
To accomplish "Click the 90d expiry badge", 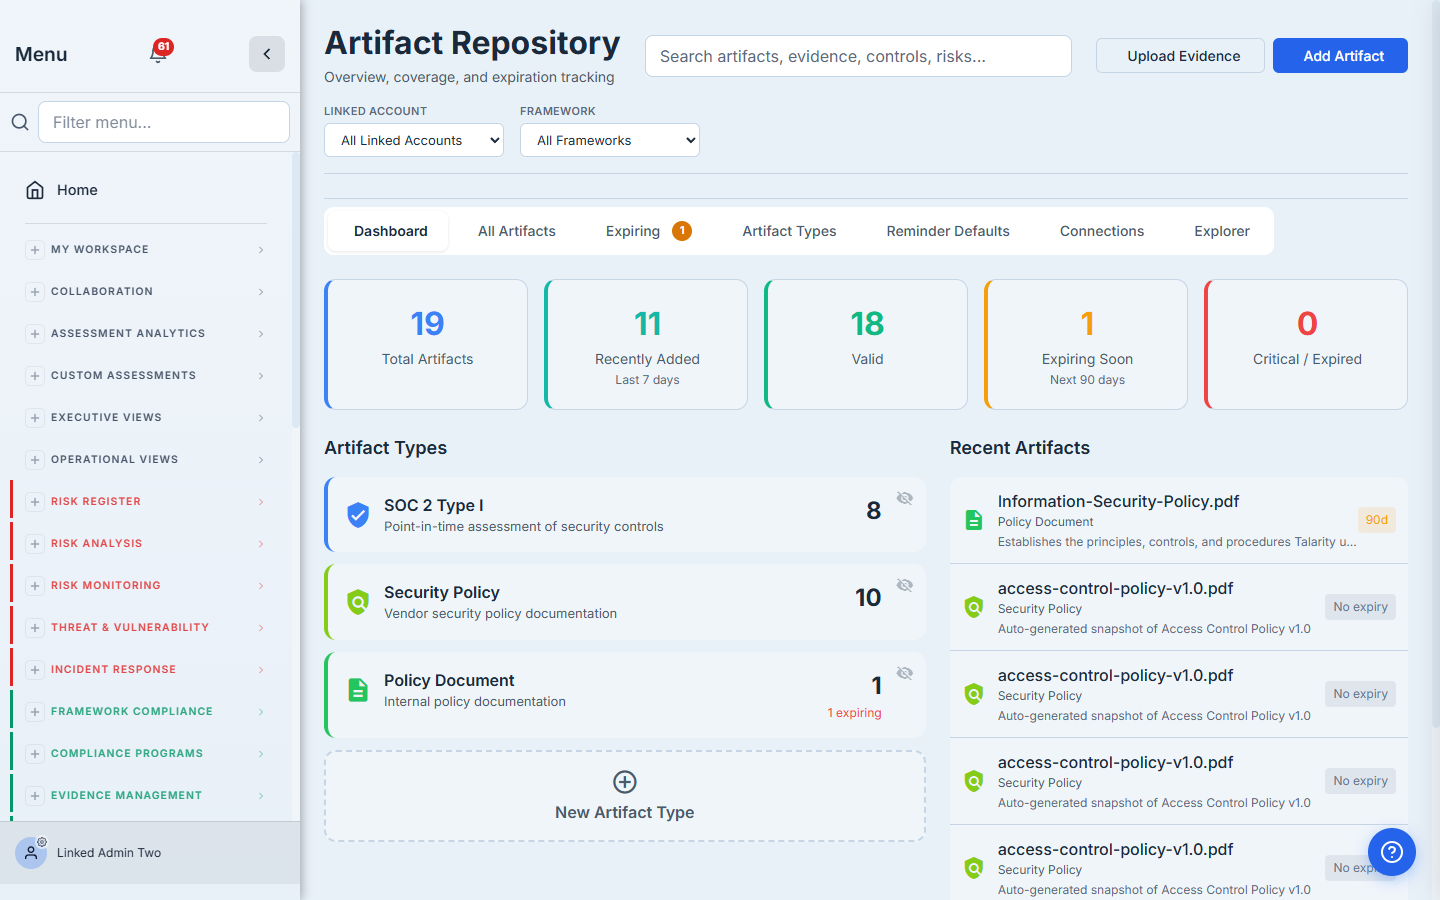I will point(1377,520).
